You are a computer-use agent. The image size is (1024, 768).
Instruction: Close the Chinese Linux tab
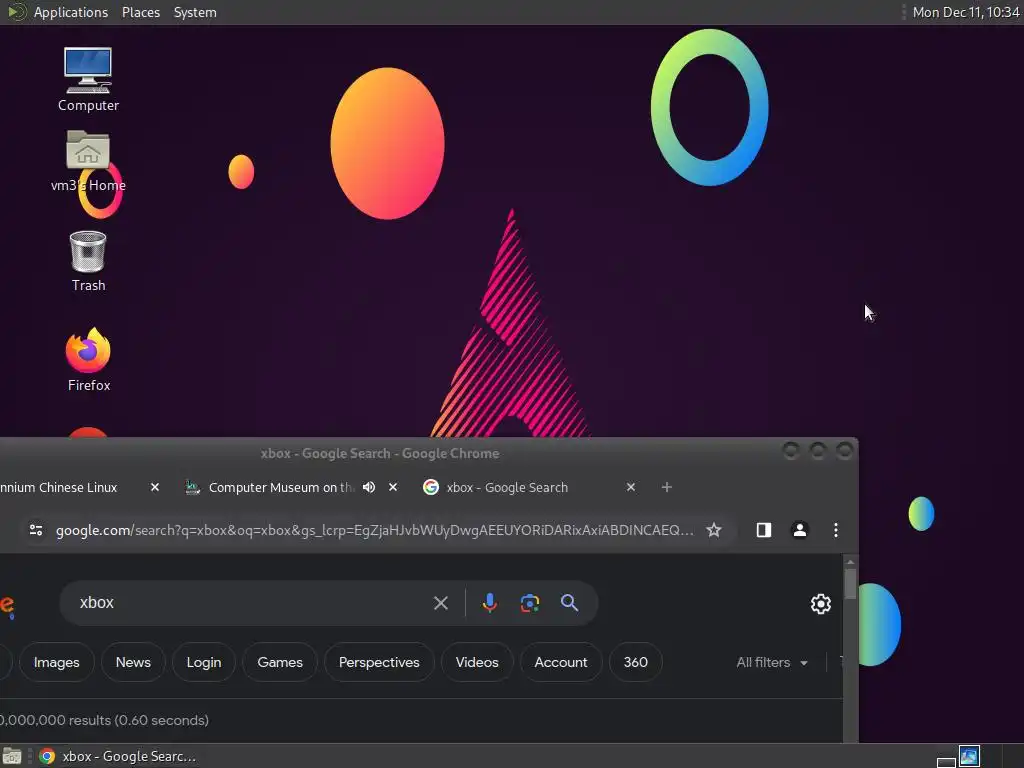(155, 487)
